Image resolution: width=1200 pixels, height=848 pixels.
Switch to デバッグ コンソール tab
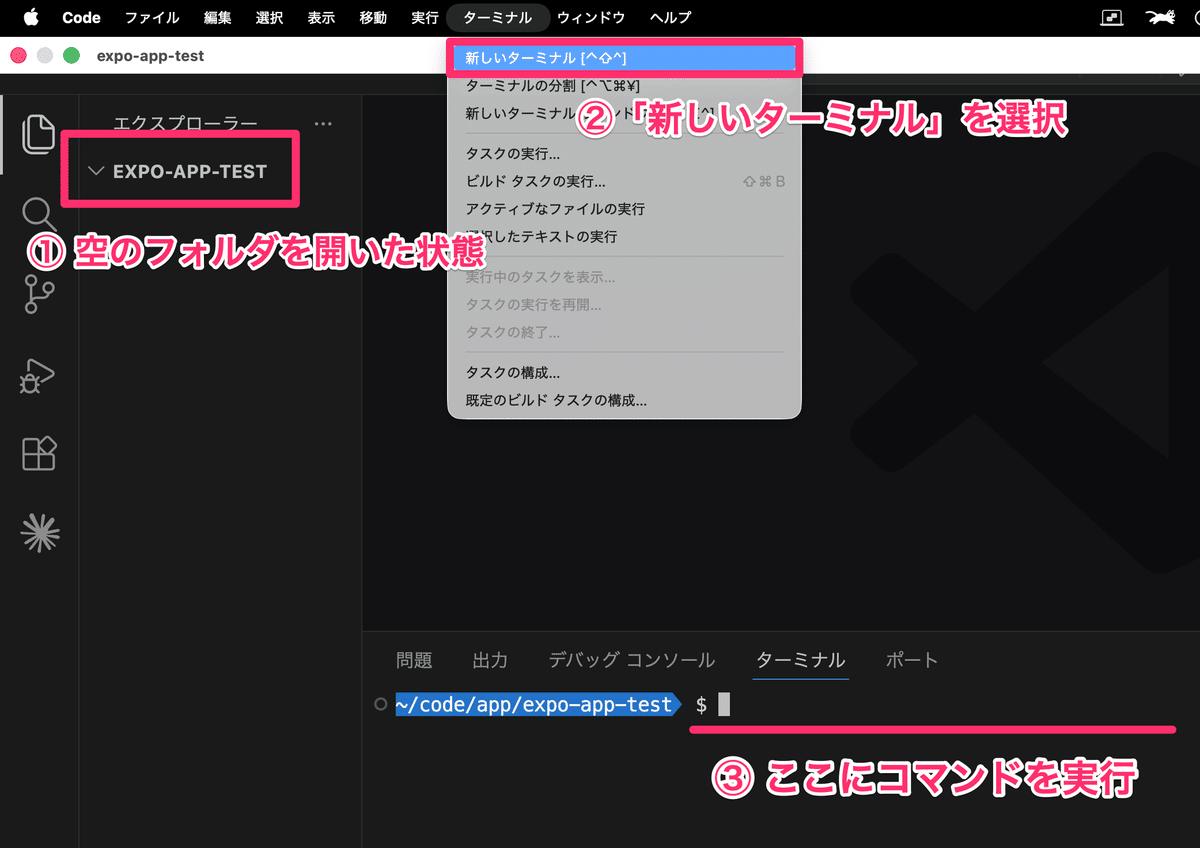631,660
